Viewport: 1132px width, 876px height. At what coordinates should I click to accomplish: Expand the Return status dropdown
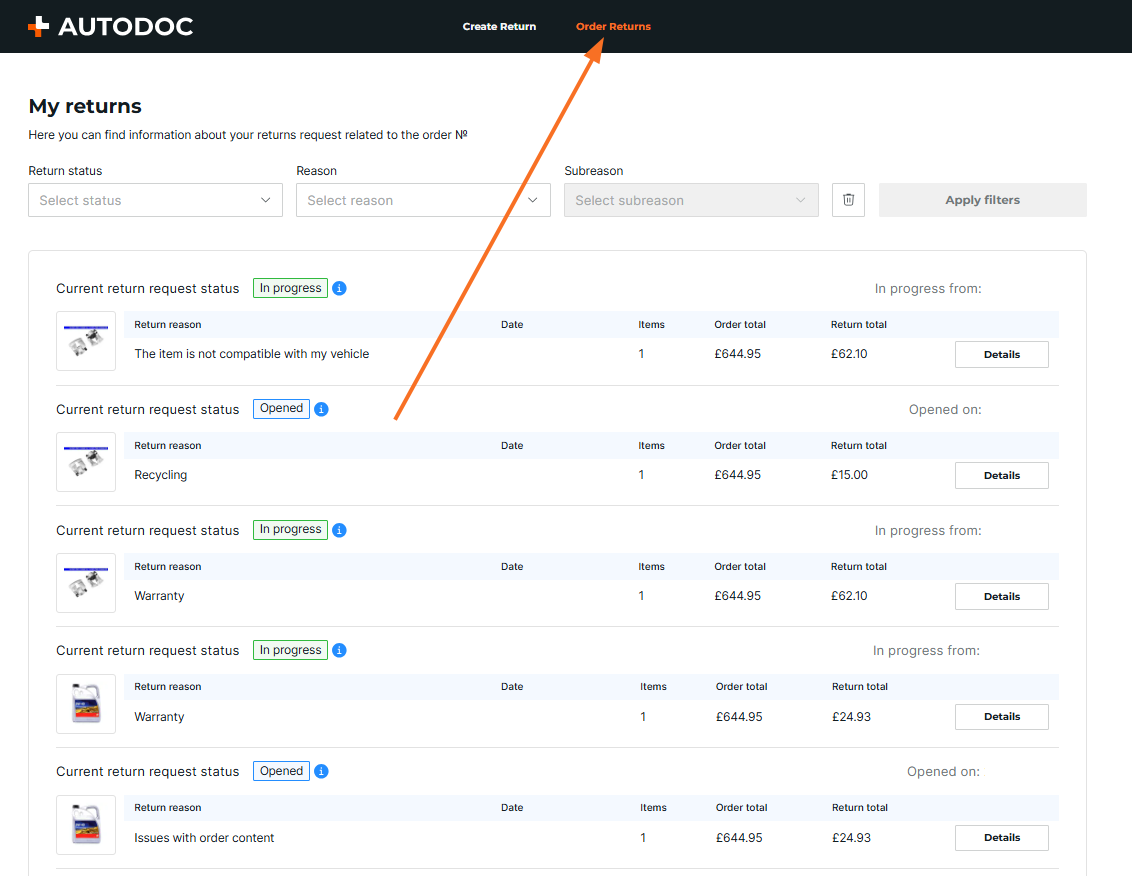point(155,200)
